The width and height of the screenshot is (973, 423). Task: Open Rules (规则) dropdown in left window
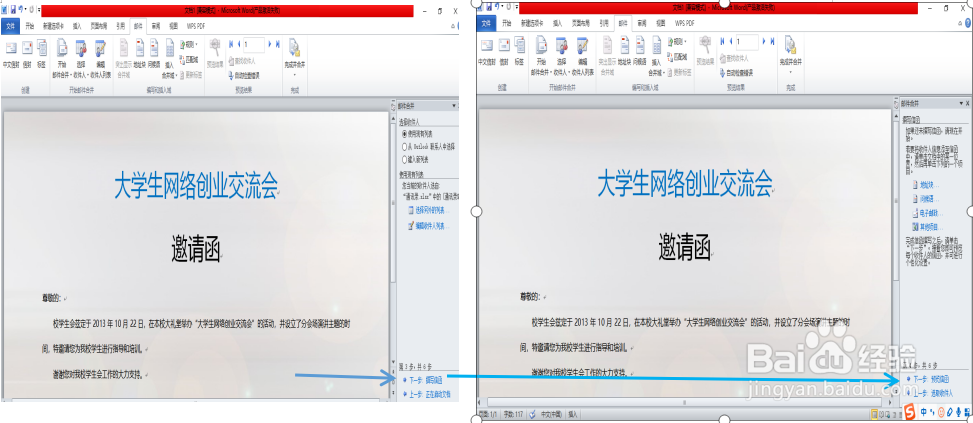[189, 44]
